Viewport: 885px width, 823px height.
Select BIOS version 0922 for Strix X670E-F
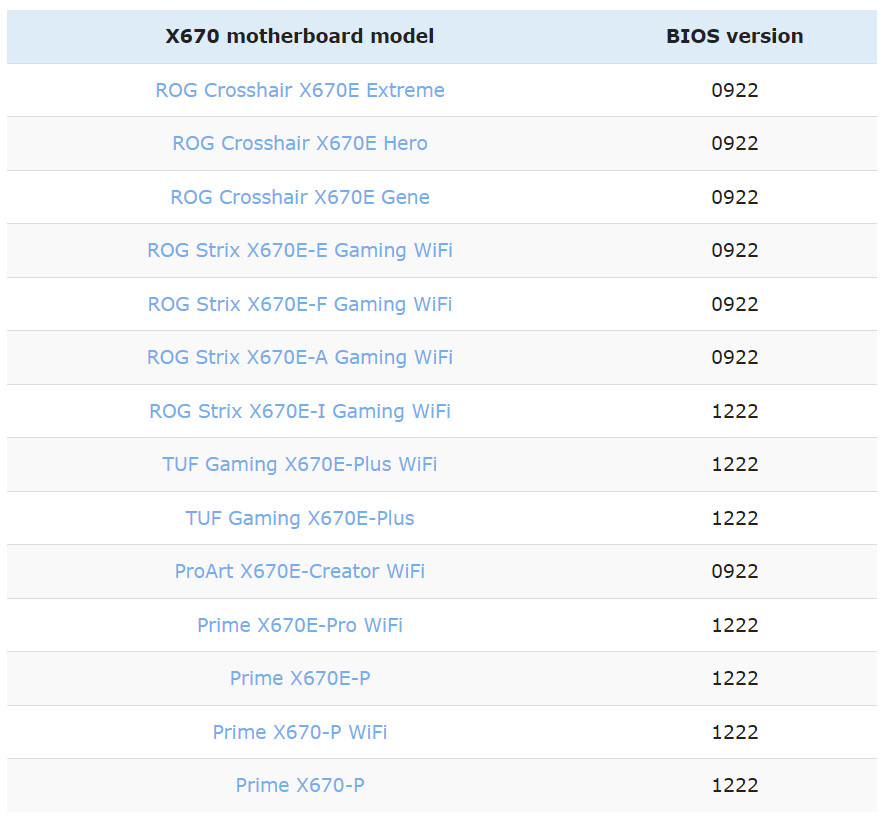click(x=734, y=304)
